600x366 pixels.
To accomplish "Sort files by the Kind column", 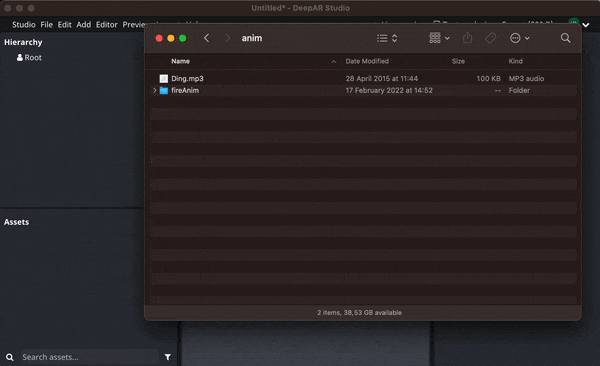I will (515, 61).
